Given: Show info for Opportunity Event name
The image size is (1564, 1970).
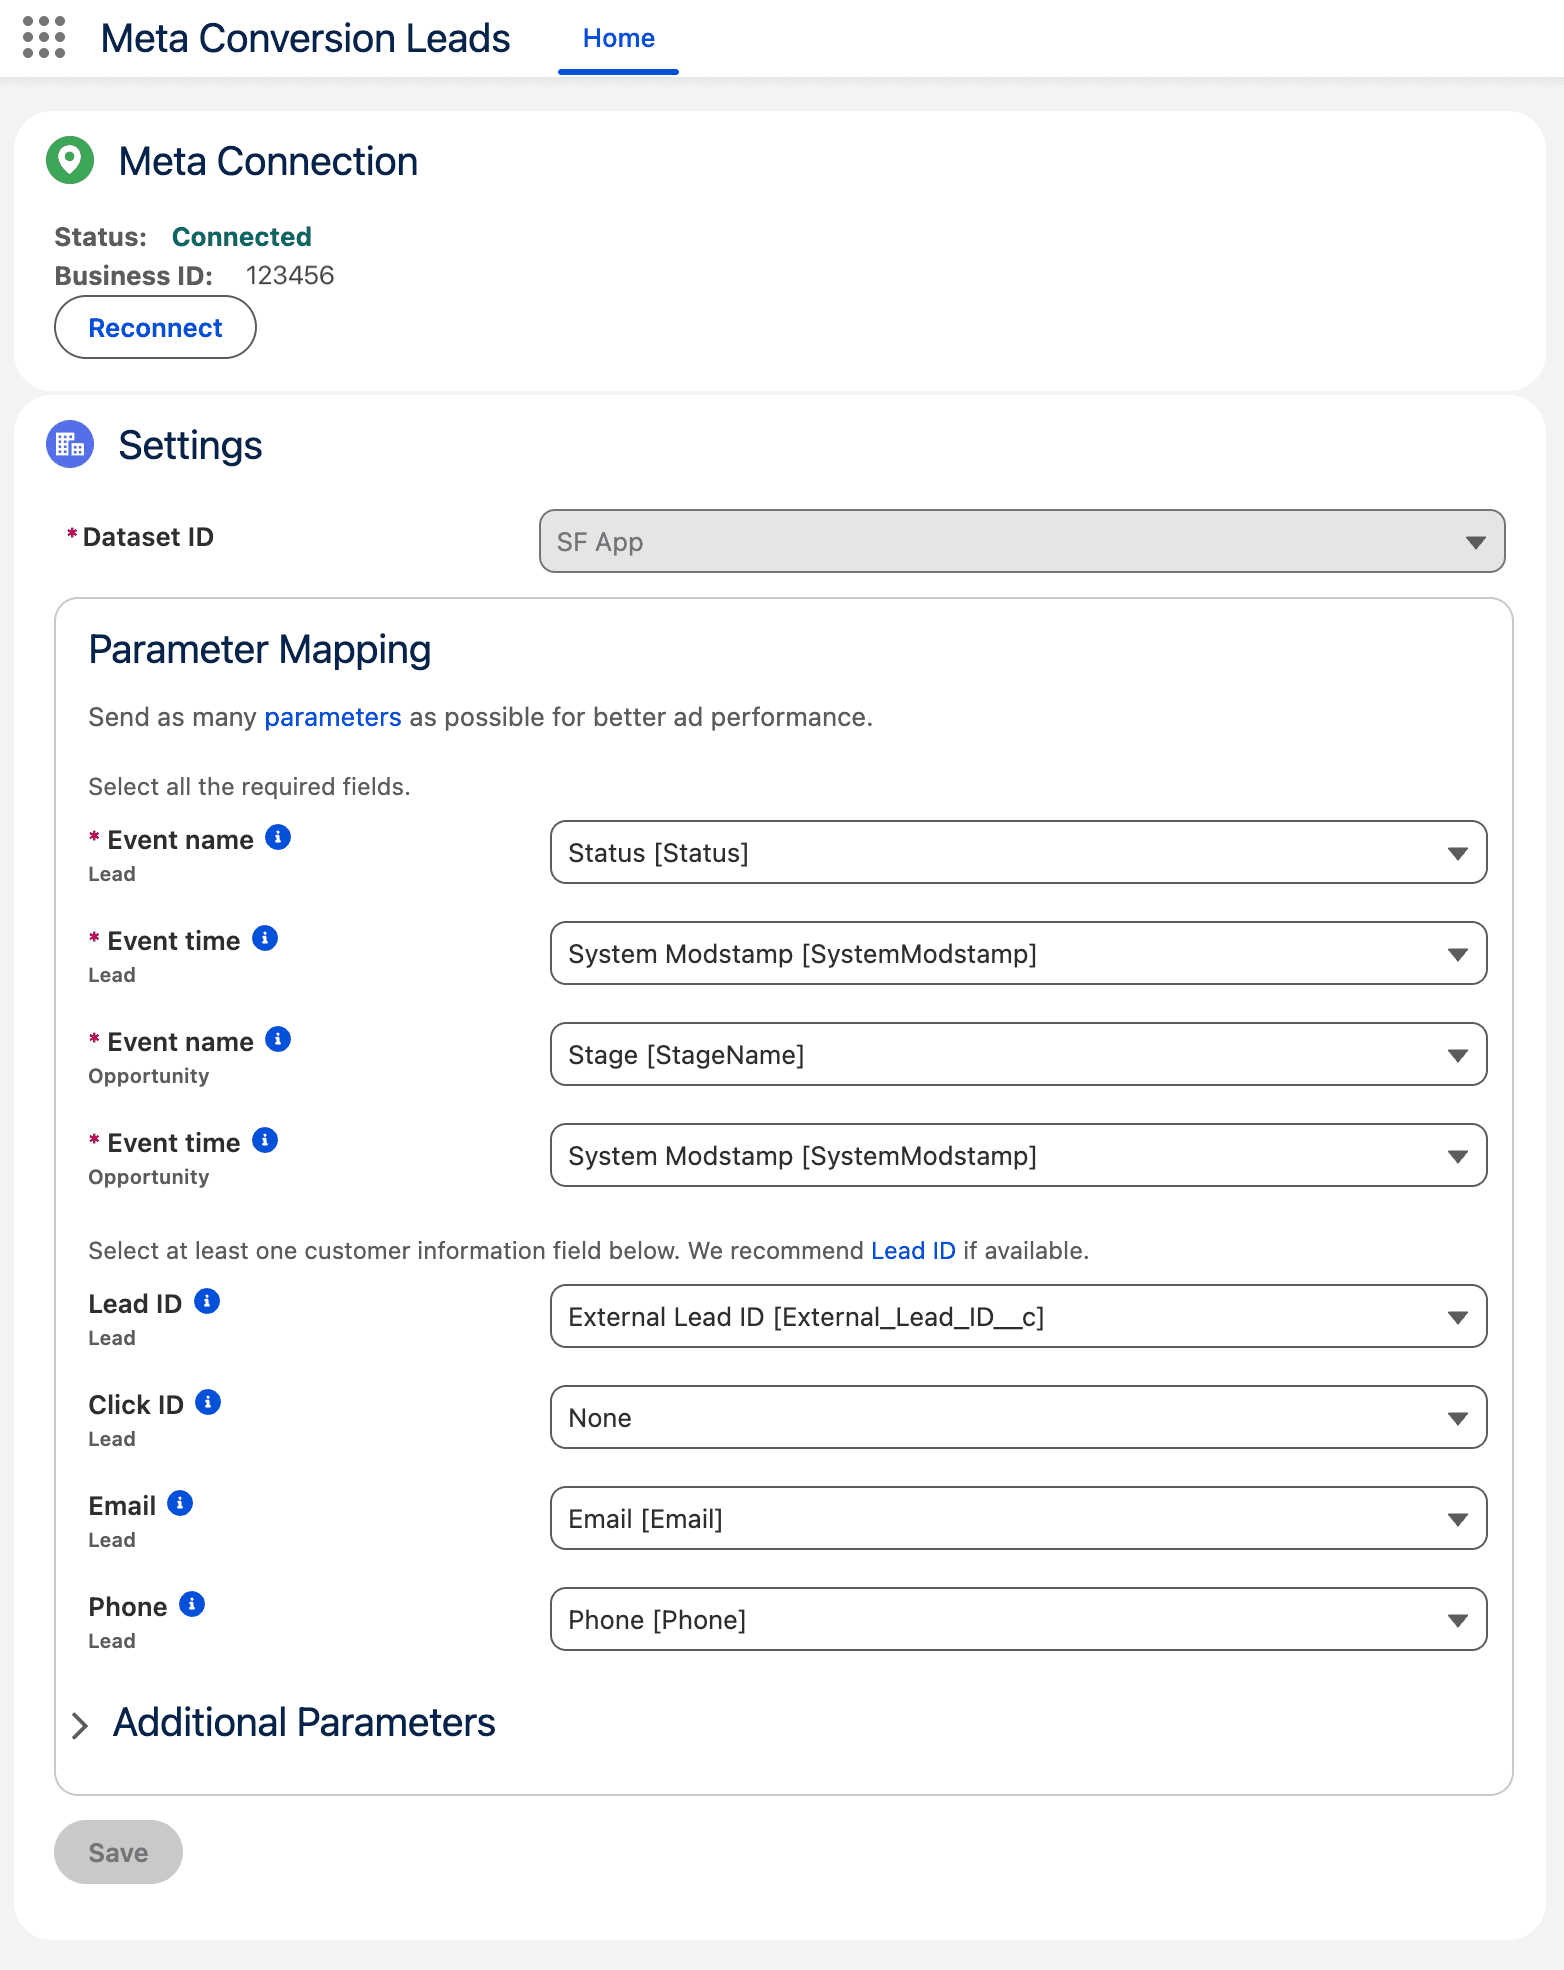Looking at the screenshot, I should coord(278,1039).
